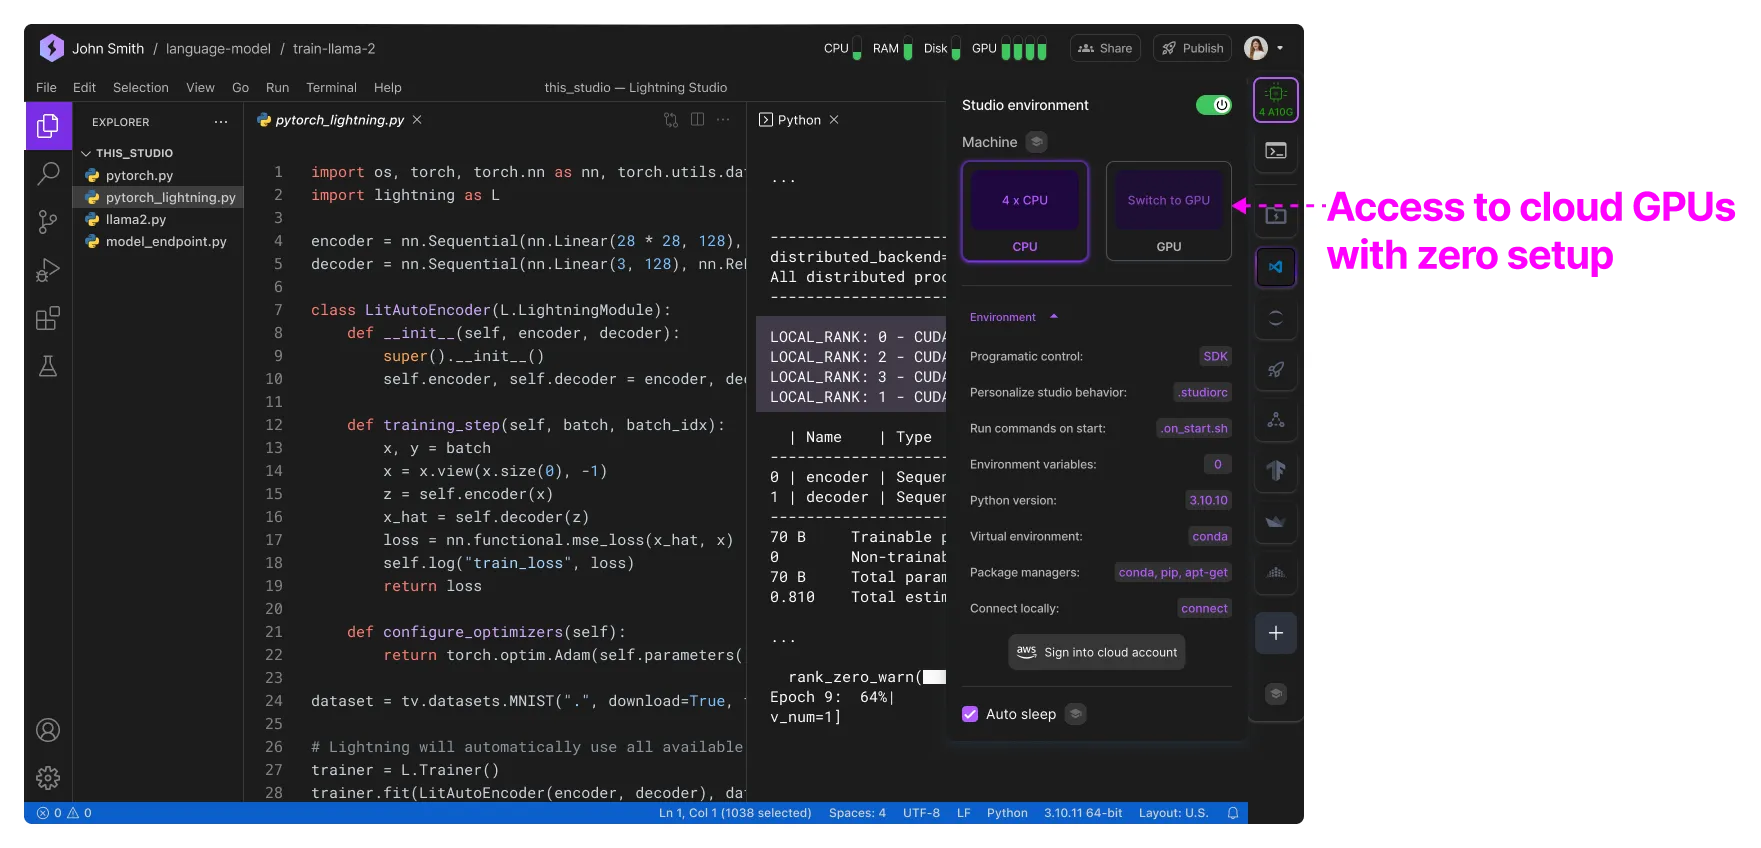Open the Go menu

tap(240, 88)
